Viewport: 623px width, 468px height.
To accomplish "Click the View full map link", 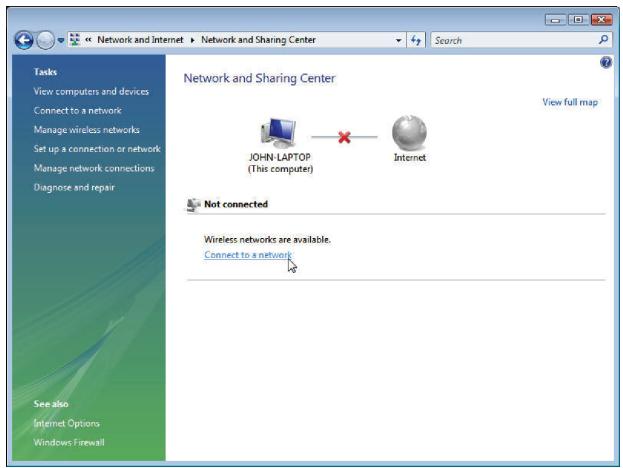I will tap(570, 102).
